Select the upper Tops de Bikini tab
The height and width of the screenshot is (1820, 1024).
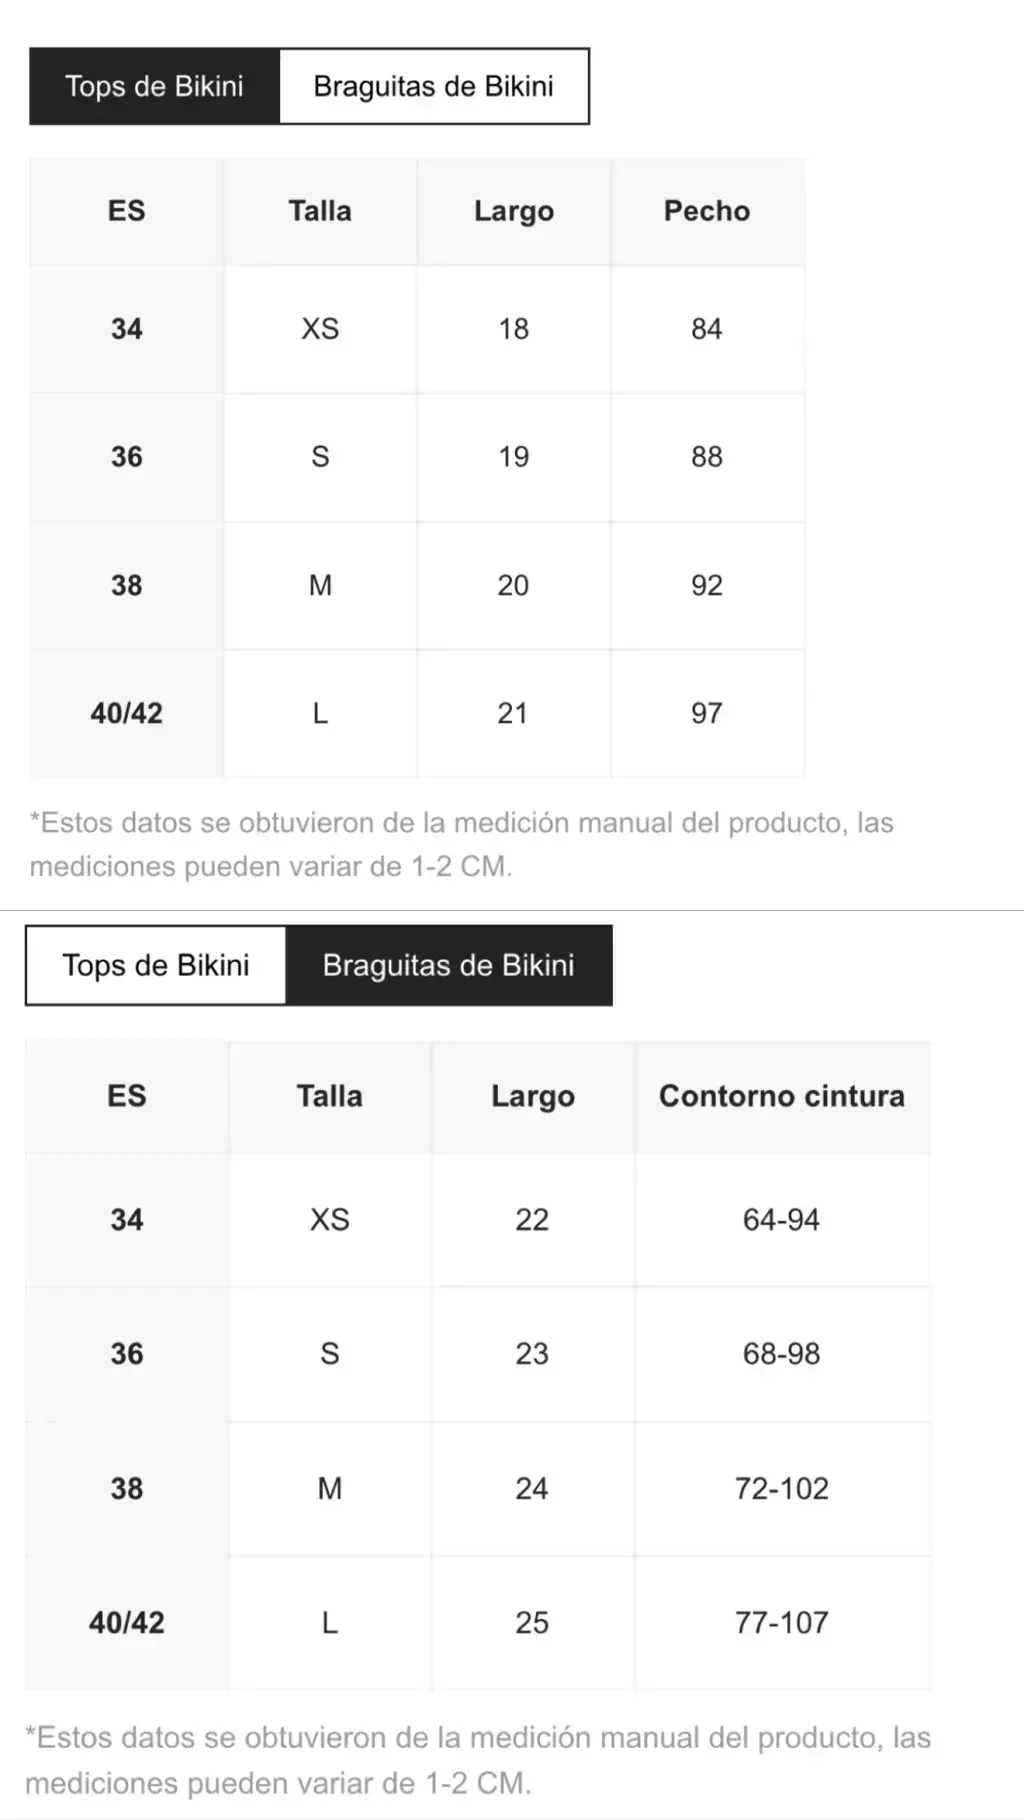[x=154, y=86]
